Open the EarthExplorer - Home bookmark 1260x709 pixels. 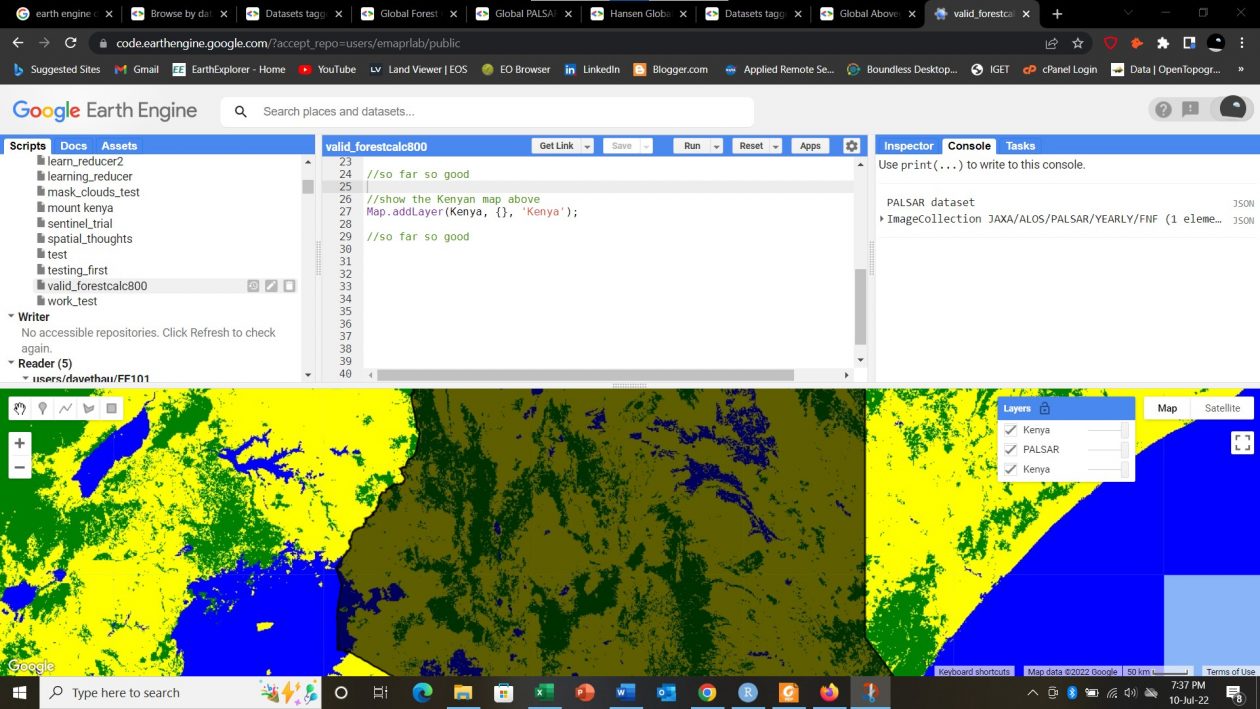pos(228,70)
